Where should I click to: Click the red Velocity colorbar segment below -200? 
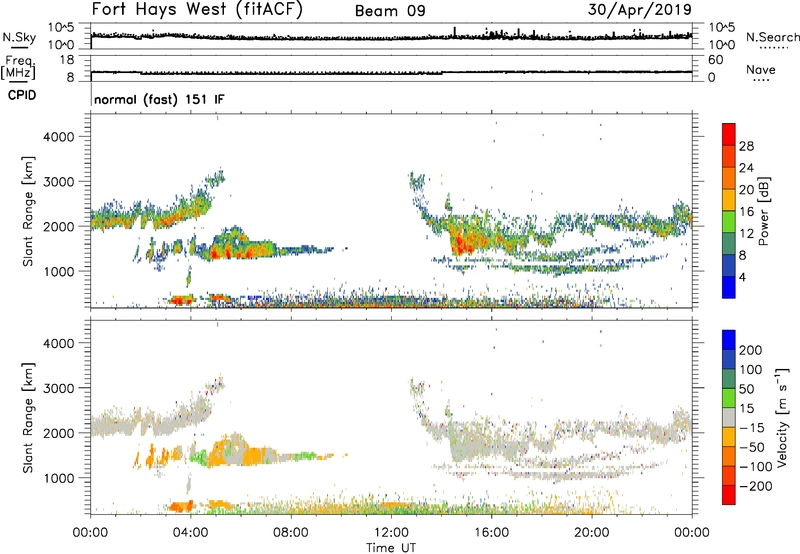point(729,495)
